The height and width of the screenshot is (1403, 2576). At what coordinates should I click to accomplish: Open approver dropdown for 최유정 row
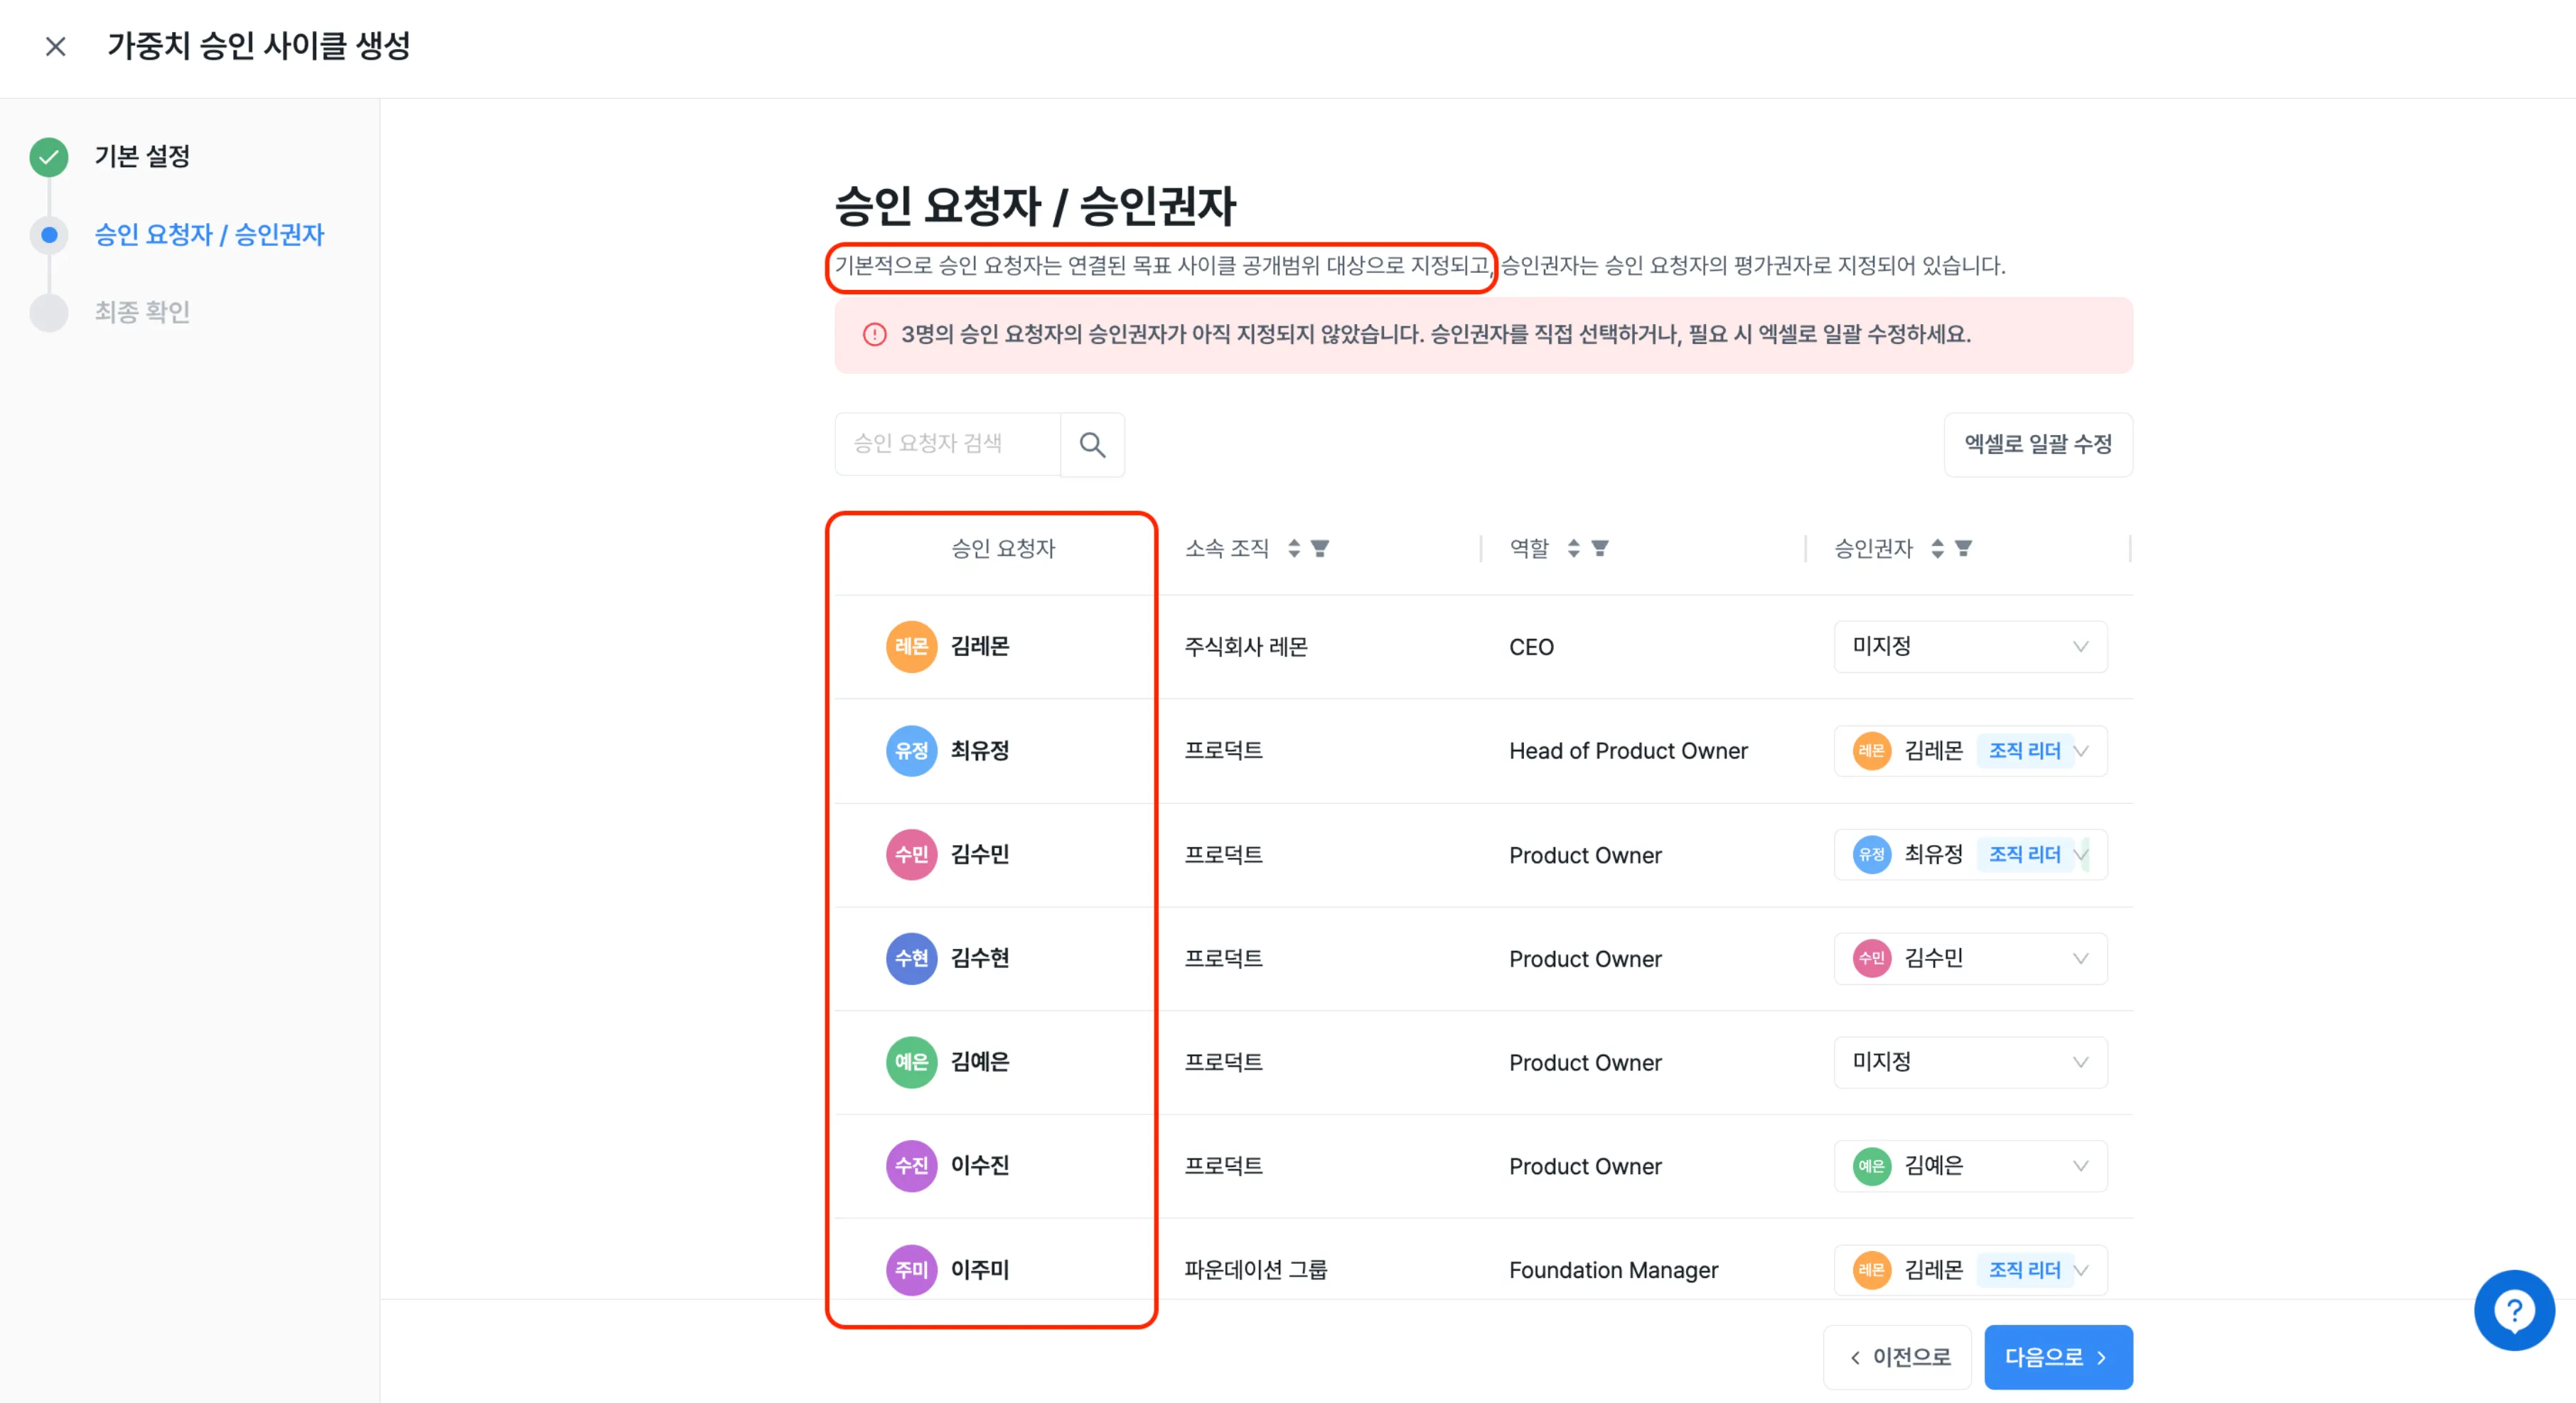(x=1970, y=751)
